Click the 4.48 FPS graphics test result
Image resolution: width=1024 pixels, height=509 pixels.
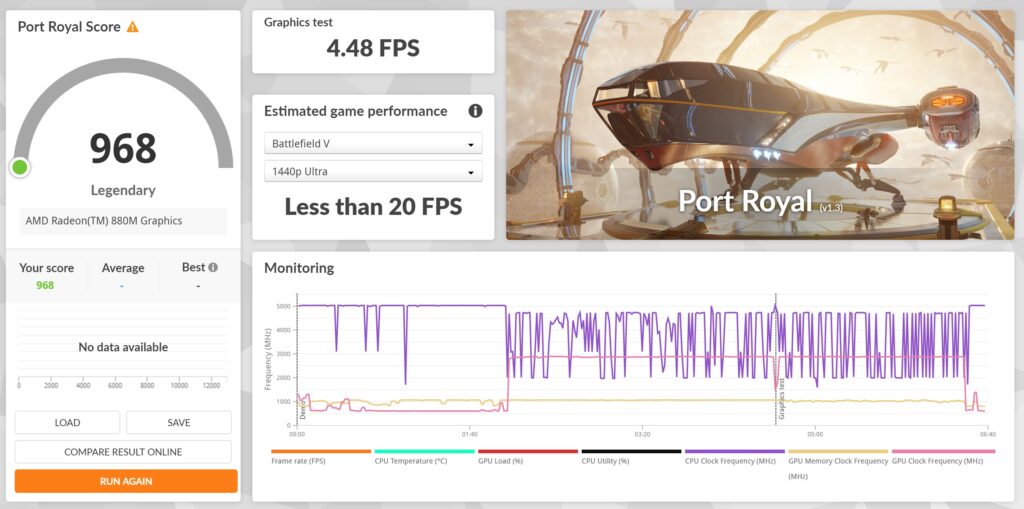pyautogui.click(x=373, y=48)
